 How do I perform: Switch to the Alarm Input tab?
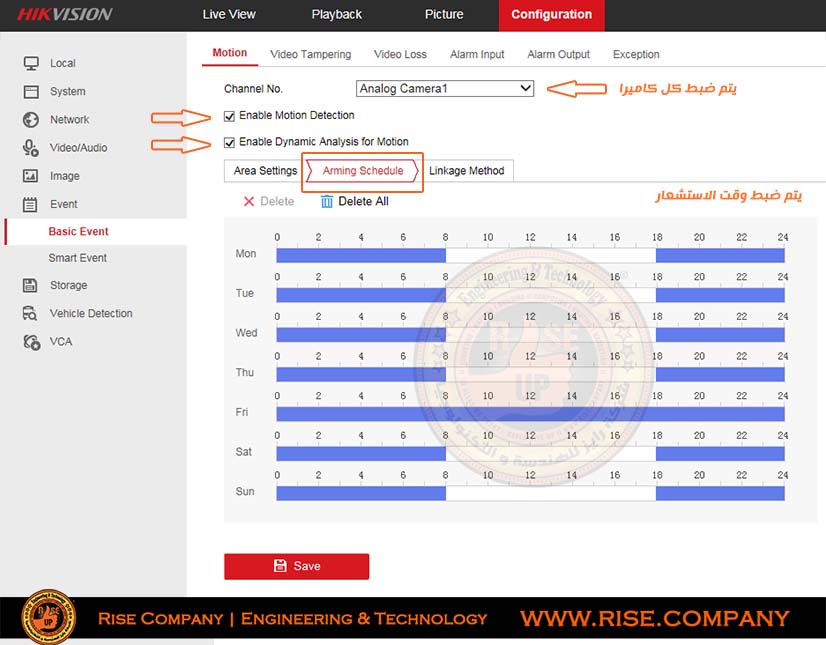pos(477,54)
